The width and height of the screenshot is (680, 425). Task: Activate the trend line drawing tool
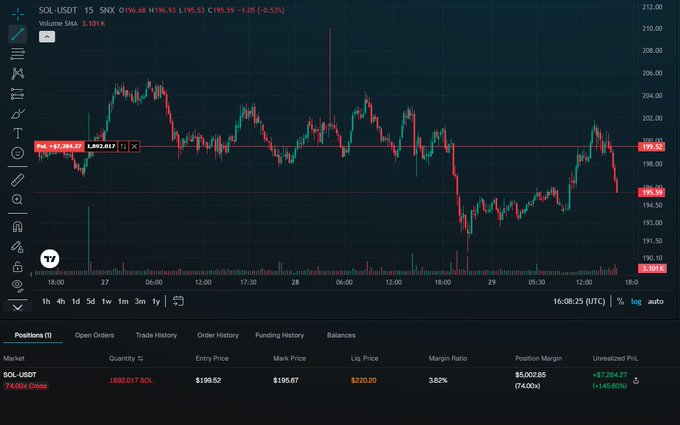coord(17,33)
